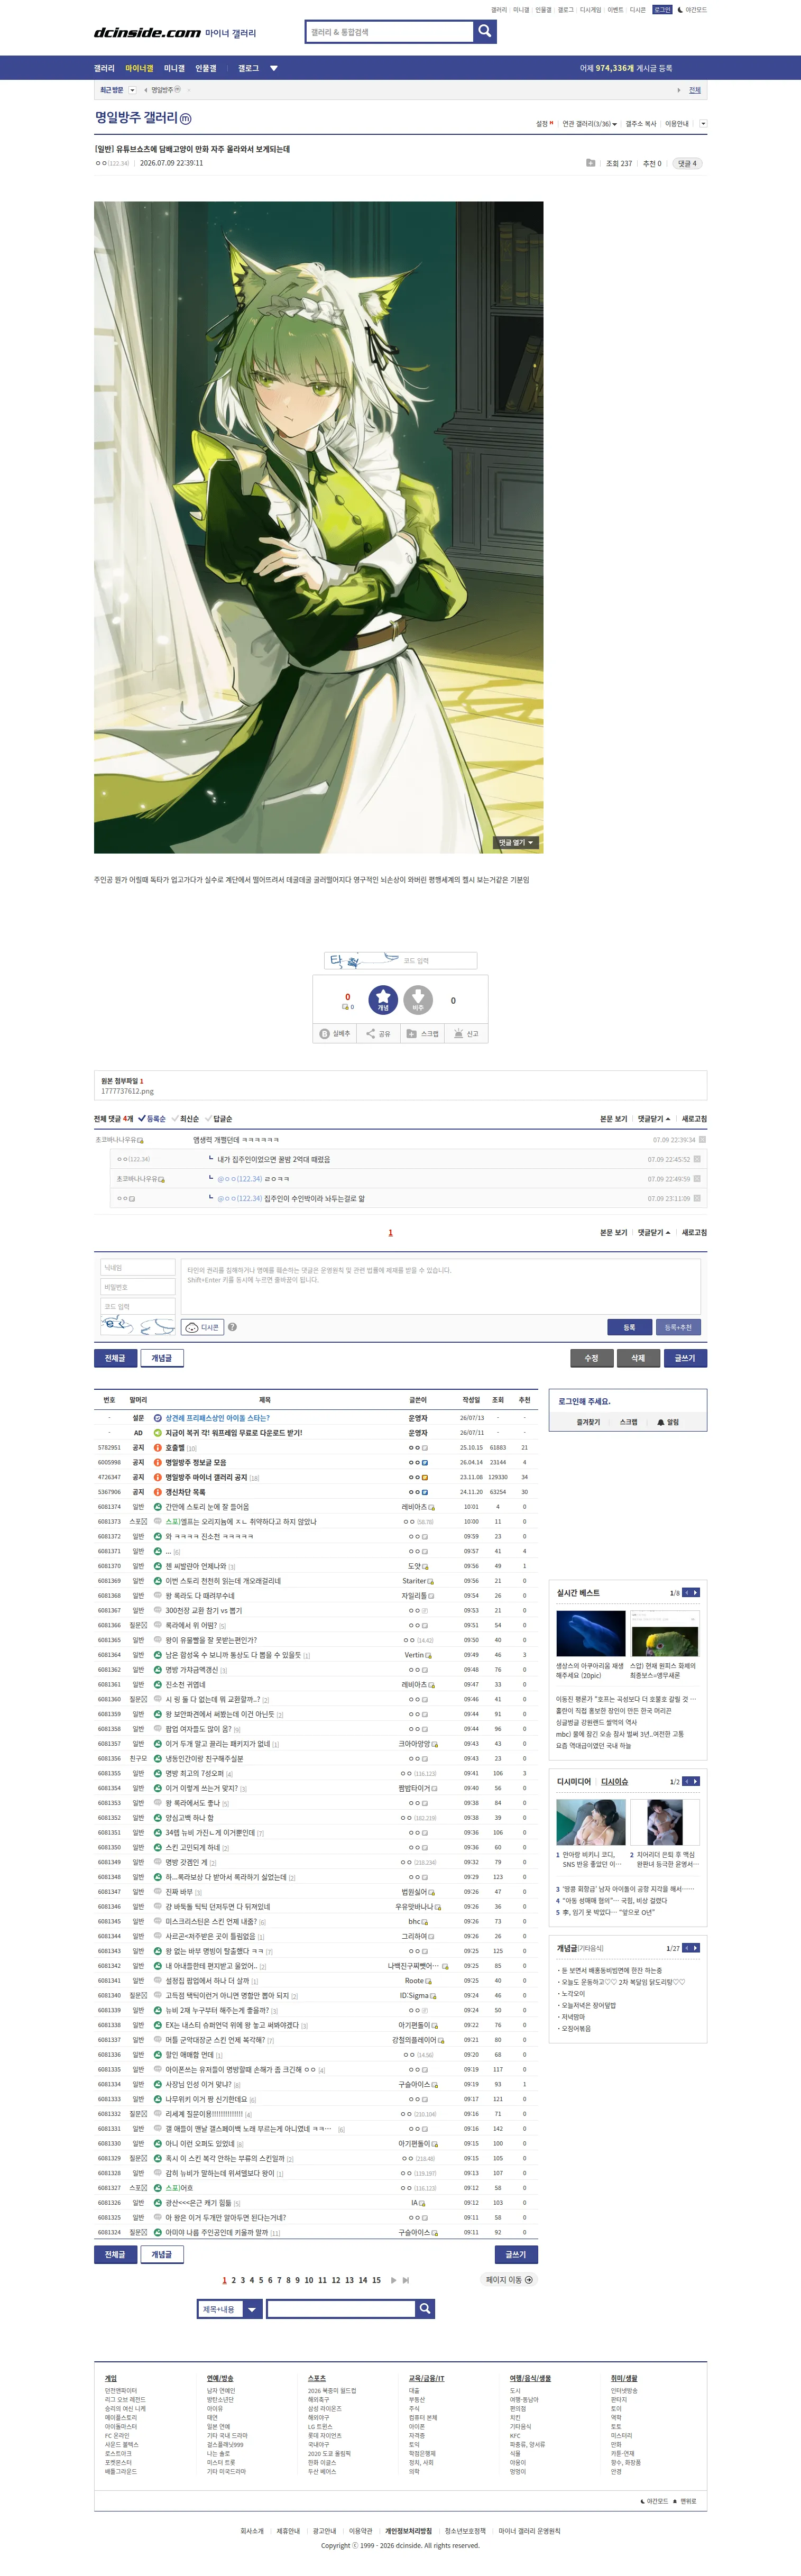Report the post using 신고 siren icon

click(466, 1034)
